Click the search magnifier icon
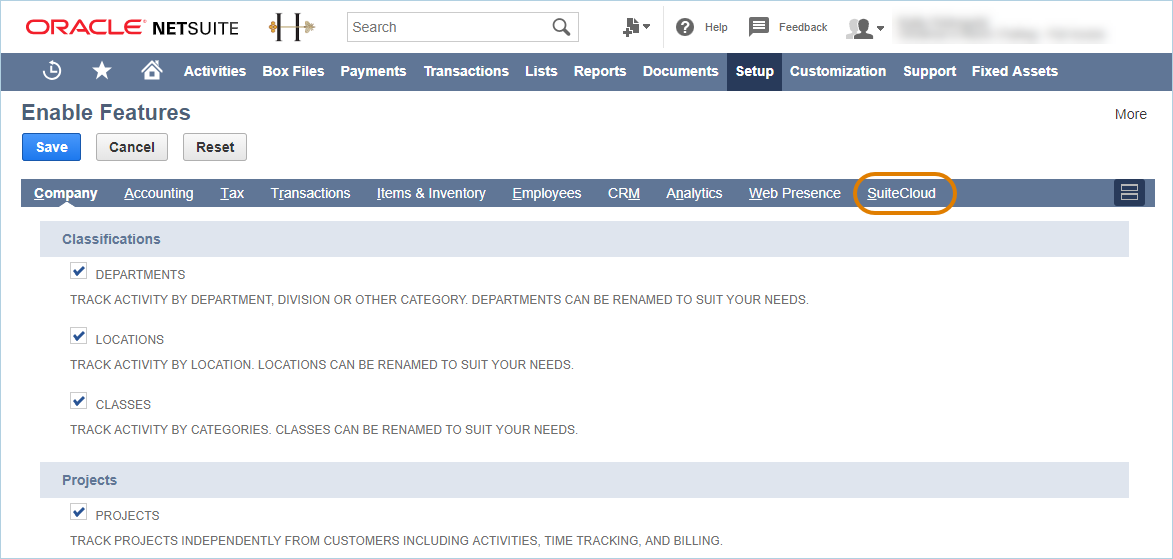 [561, 27]
